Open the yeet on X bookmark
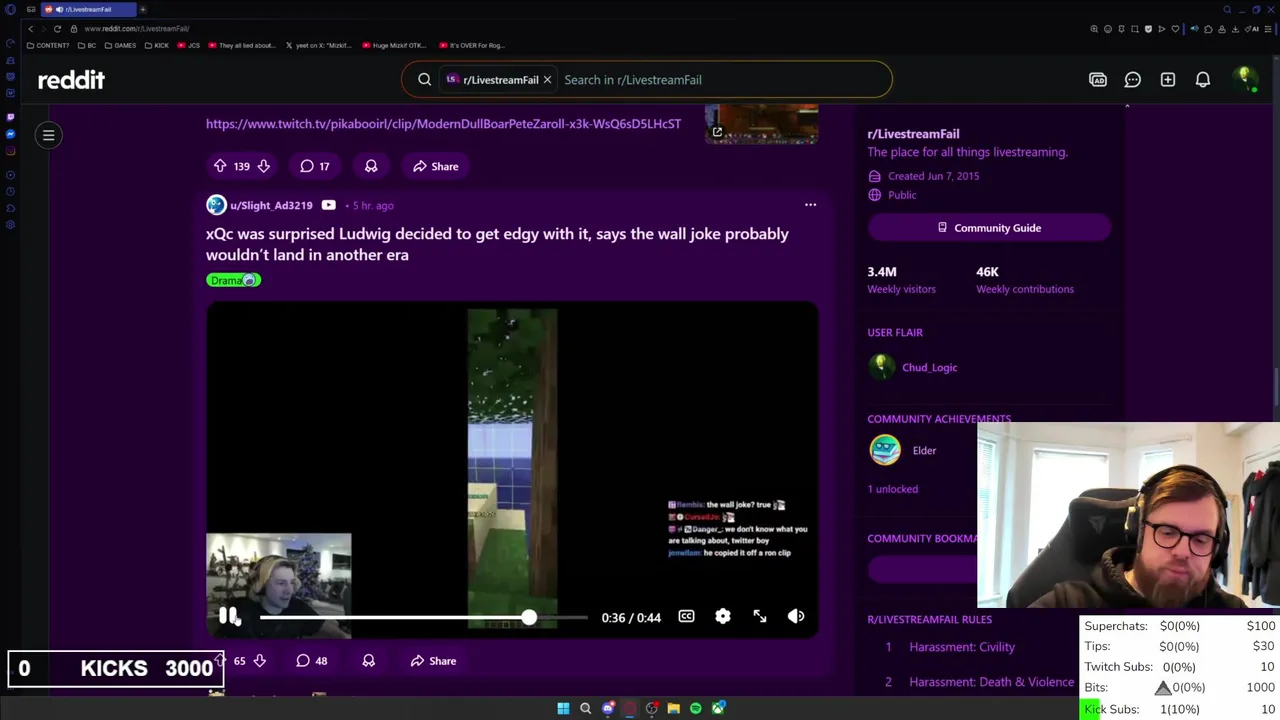The width and height of the screenshot is (1280, 720). point(319,45)
